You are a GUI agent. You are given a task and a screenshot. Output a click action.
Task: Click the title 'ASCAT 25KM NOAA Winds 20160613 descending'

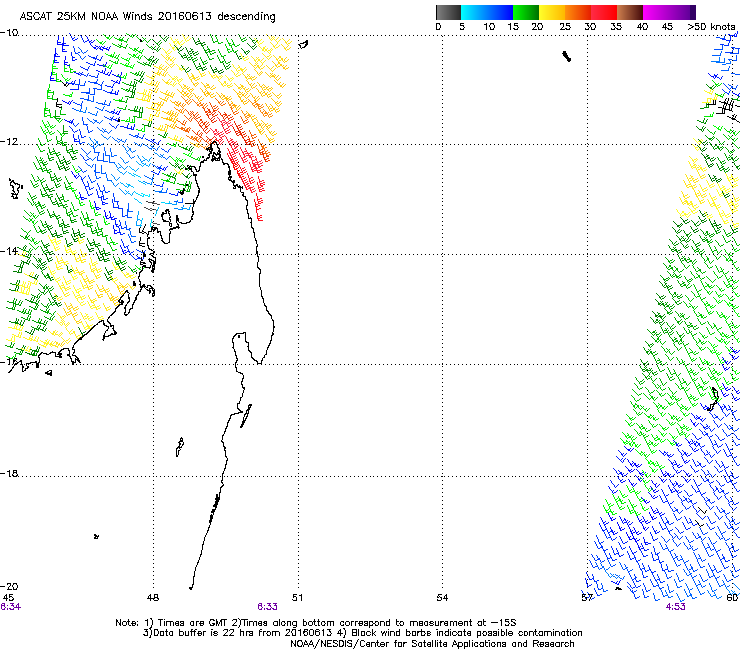[147, 16]
